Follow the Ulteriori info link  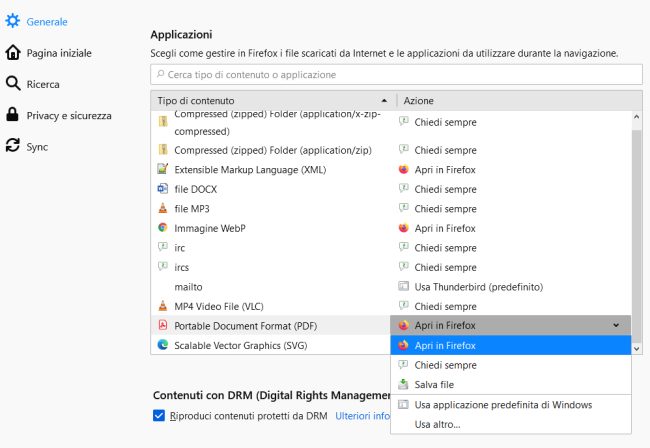[x=362, y=416]
